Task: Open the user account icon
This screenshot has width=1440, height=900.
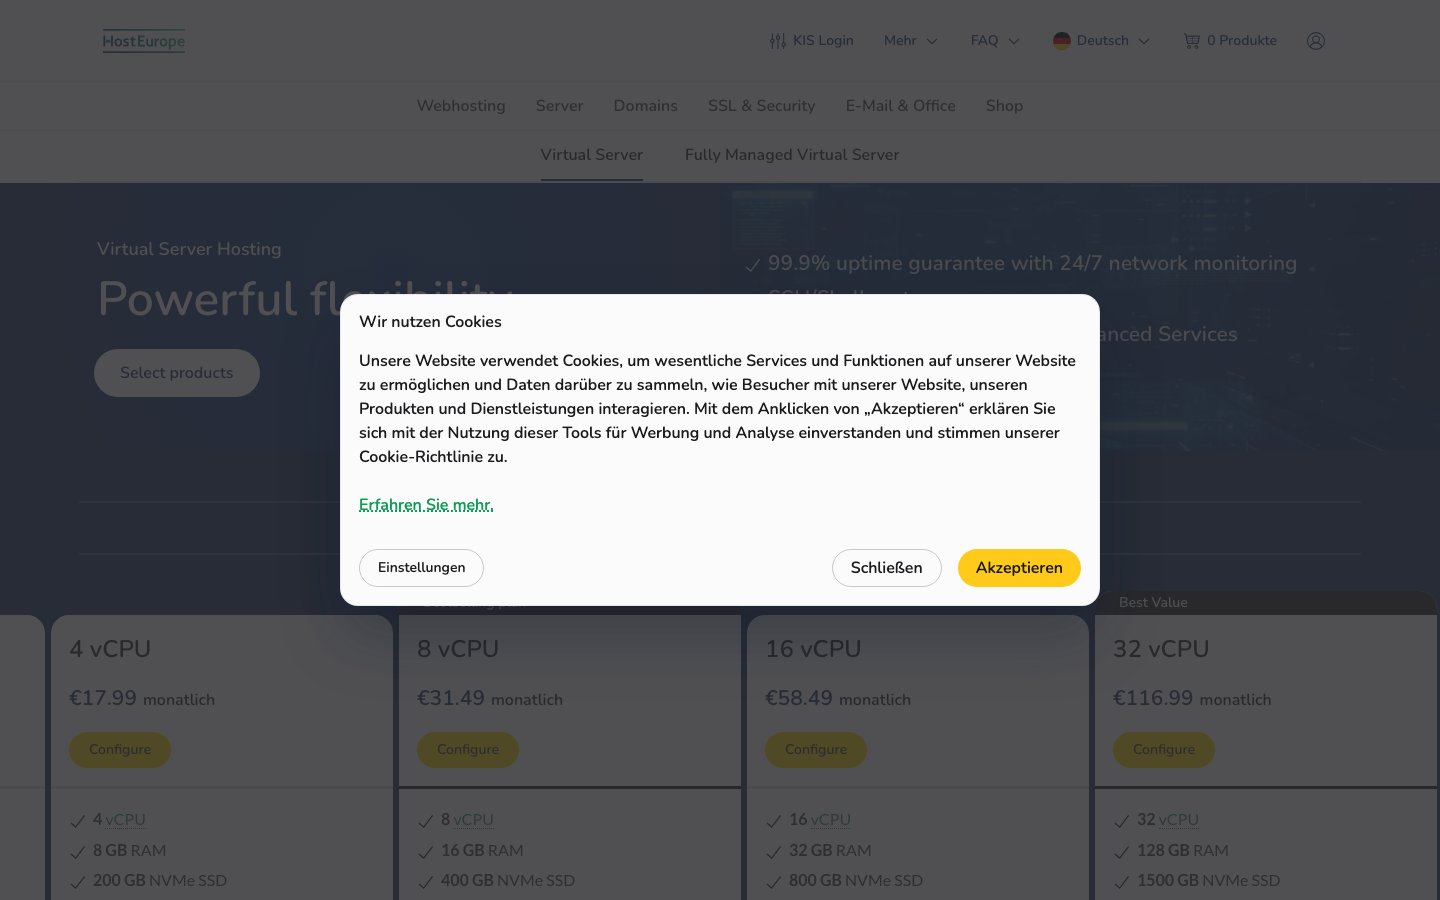Action: tap(1316, 41)
